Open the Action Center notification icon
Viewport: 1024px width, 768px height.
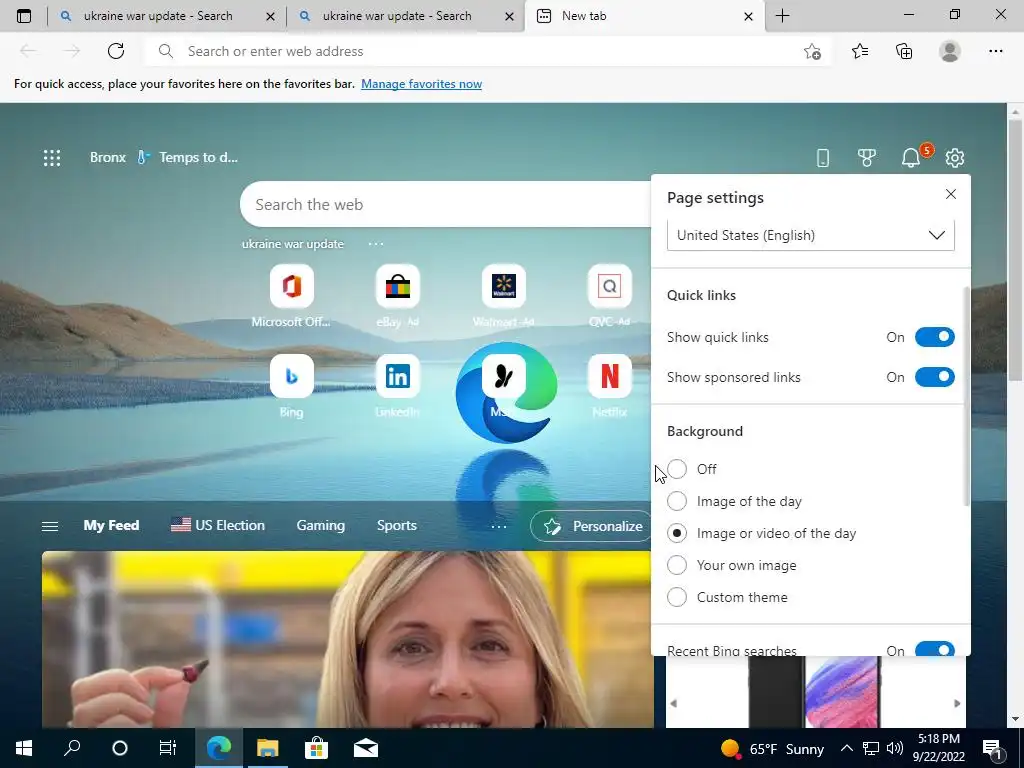pyautogui.click(x=993, y=748)
